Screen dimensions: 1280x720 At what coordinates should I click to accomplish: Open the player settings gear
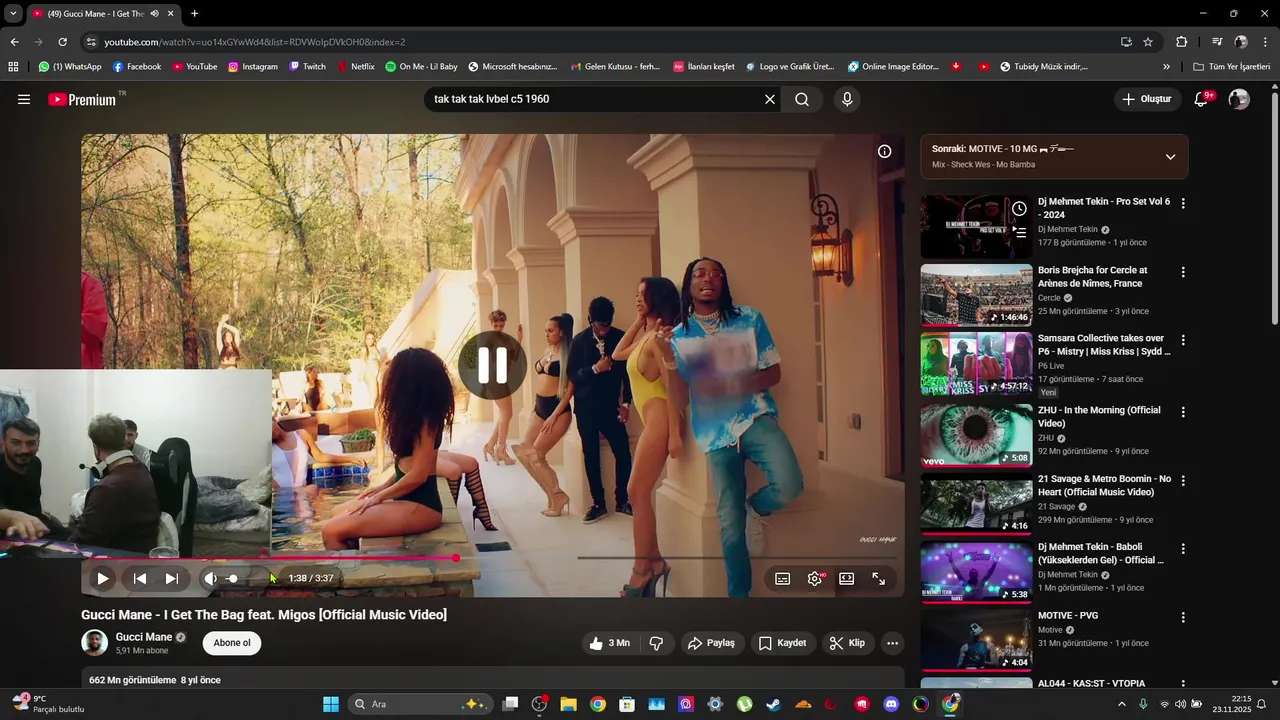tap(815, 578)
